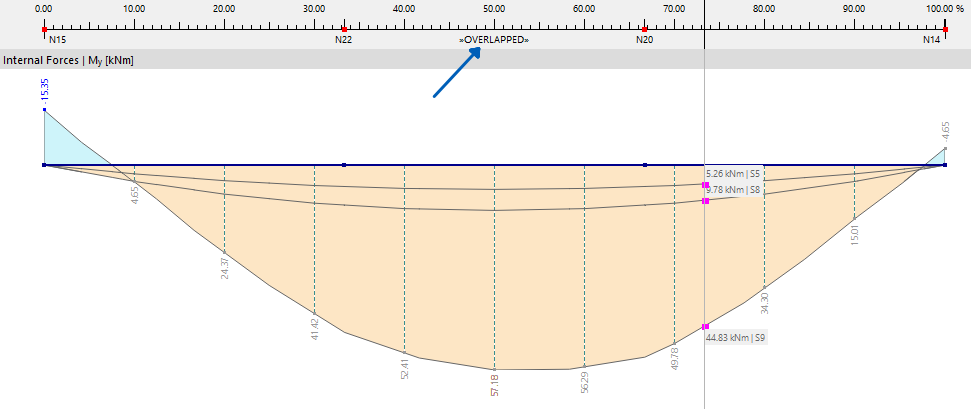Click the N15 node marker on ruler
The width and height of the screenshot is (971, 409).
44,29
